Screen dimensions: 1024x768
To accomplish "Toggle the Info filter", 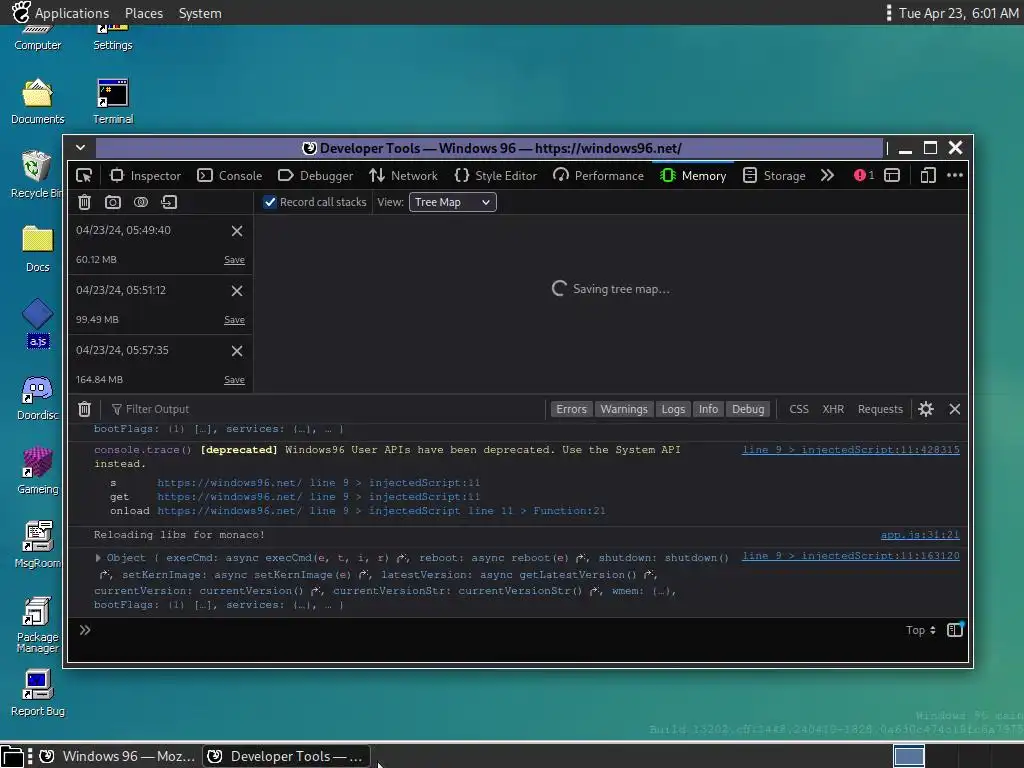I will 709,409.
